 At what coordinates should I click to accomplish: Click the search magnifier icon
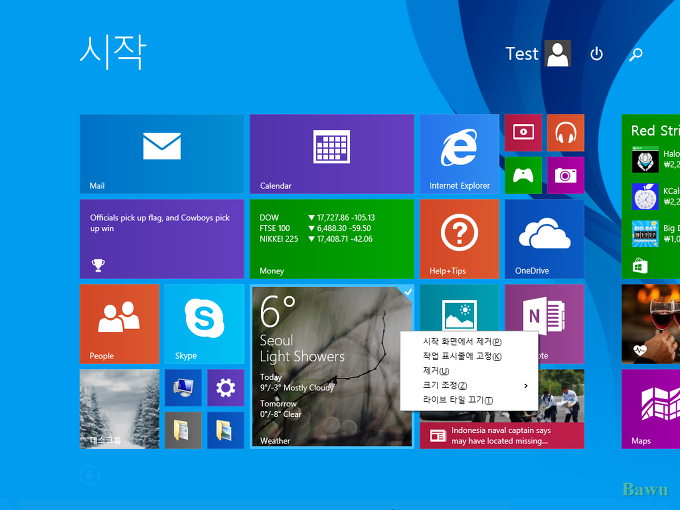click(x=636, y=54)
